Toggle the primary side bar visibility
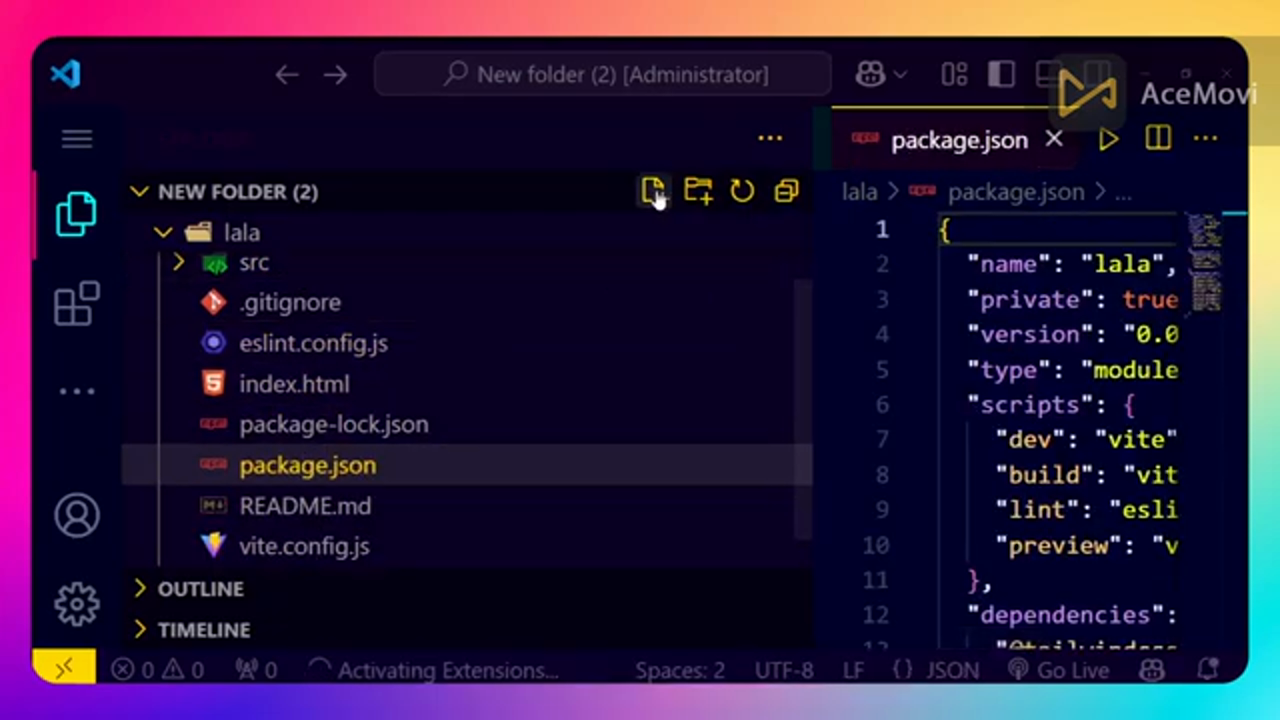 pos(1001,74)
